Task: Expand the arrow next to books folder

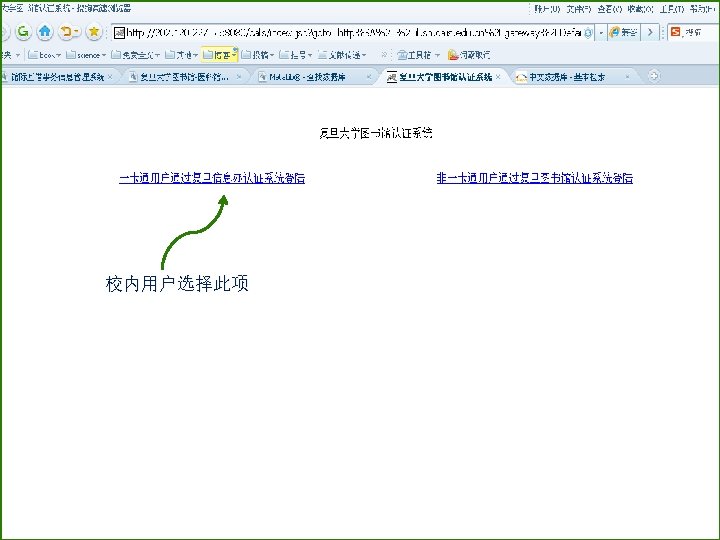Action: click(x=59, y=56)
